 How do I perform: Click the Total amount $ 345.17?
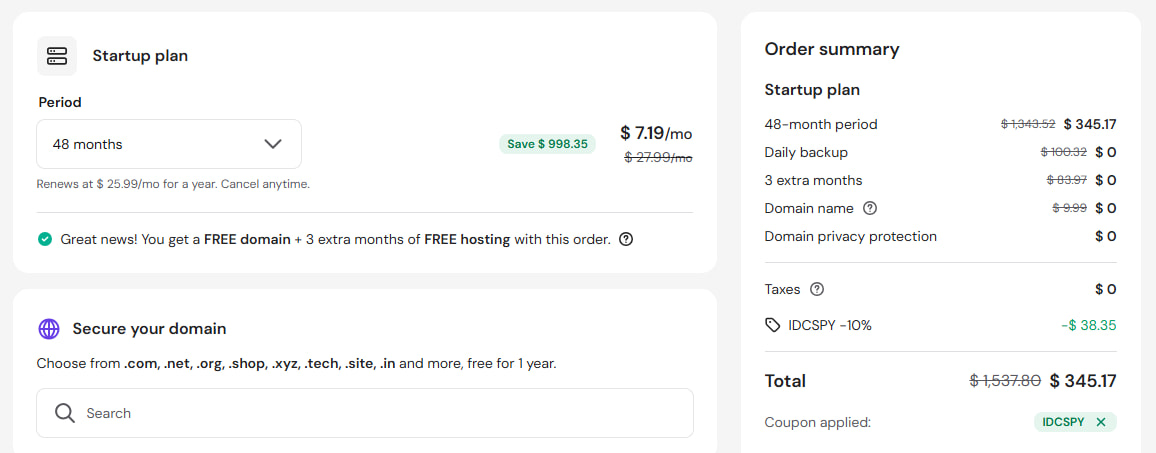(1083, 381)
